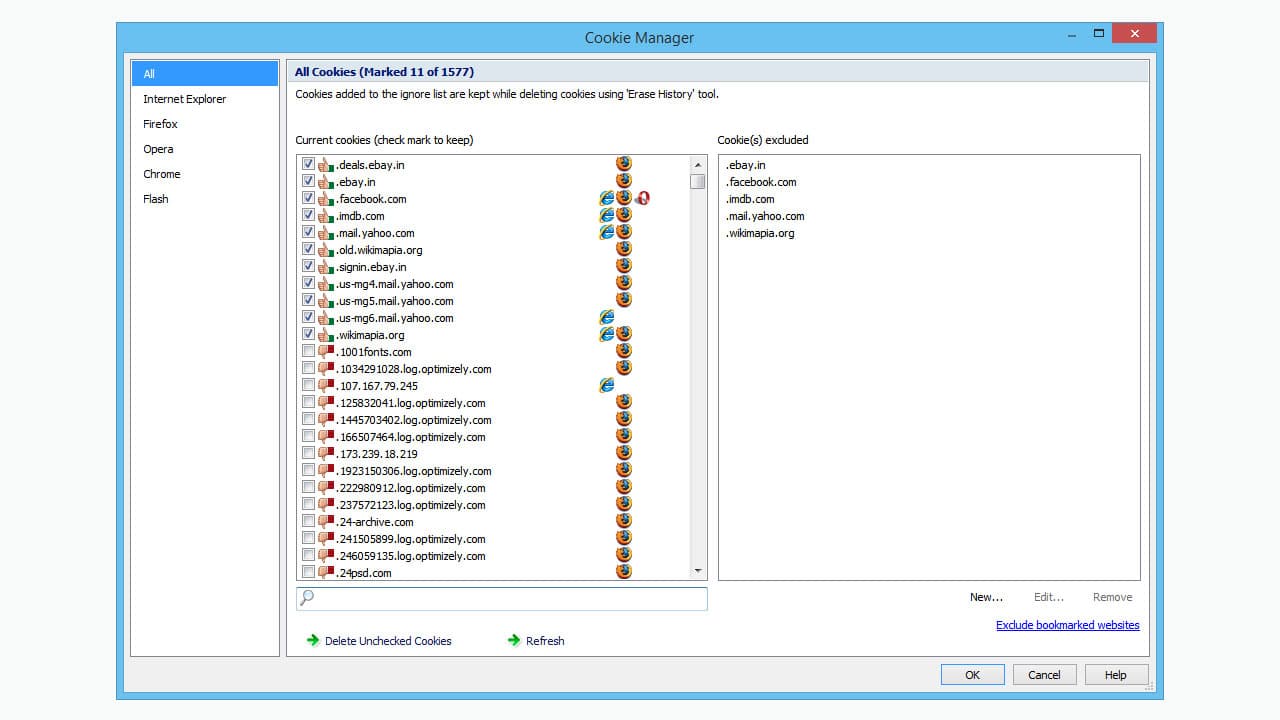The height and width of the screenshot is (720, 1280).
Task: Click the Internet Explorer icon beside .facebook.com
Action: 606,198
